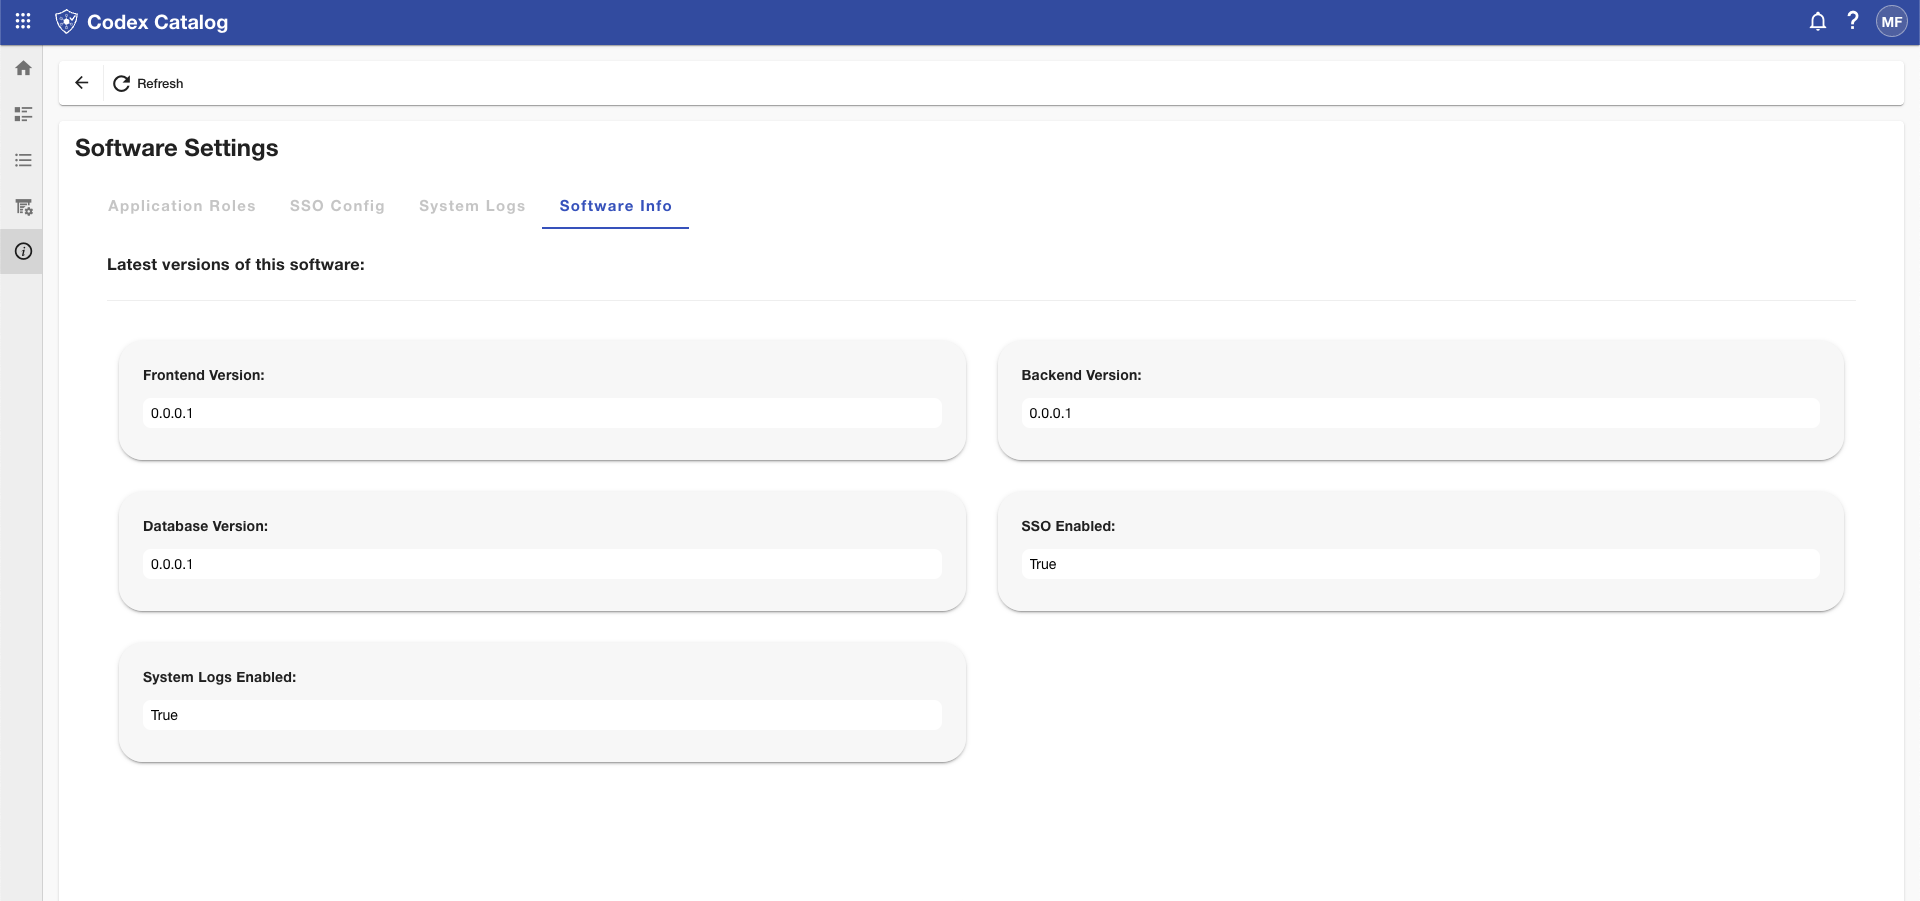Click the Frontend Version value field
Viewport: 1920px width, 901px height.
[542, 413]
